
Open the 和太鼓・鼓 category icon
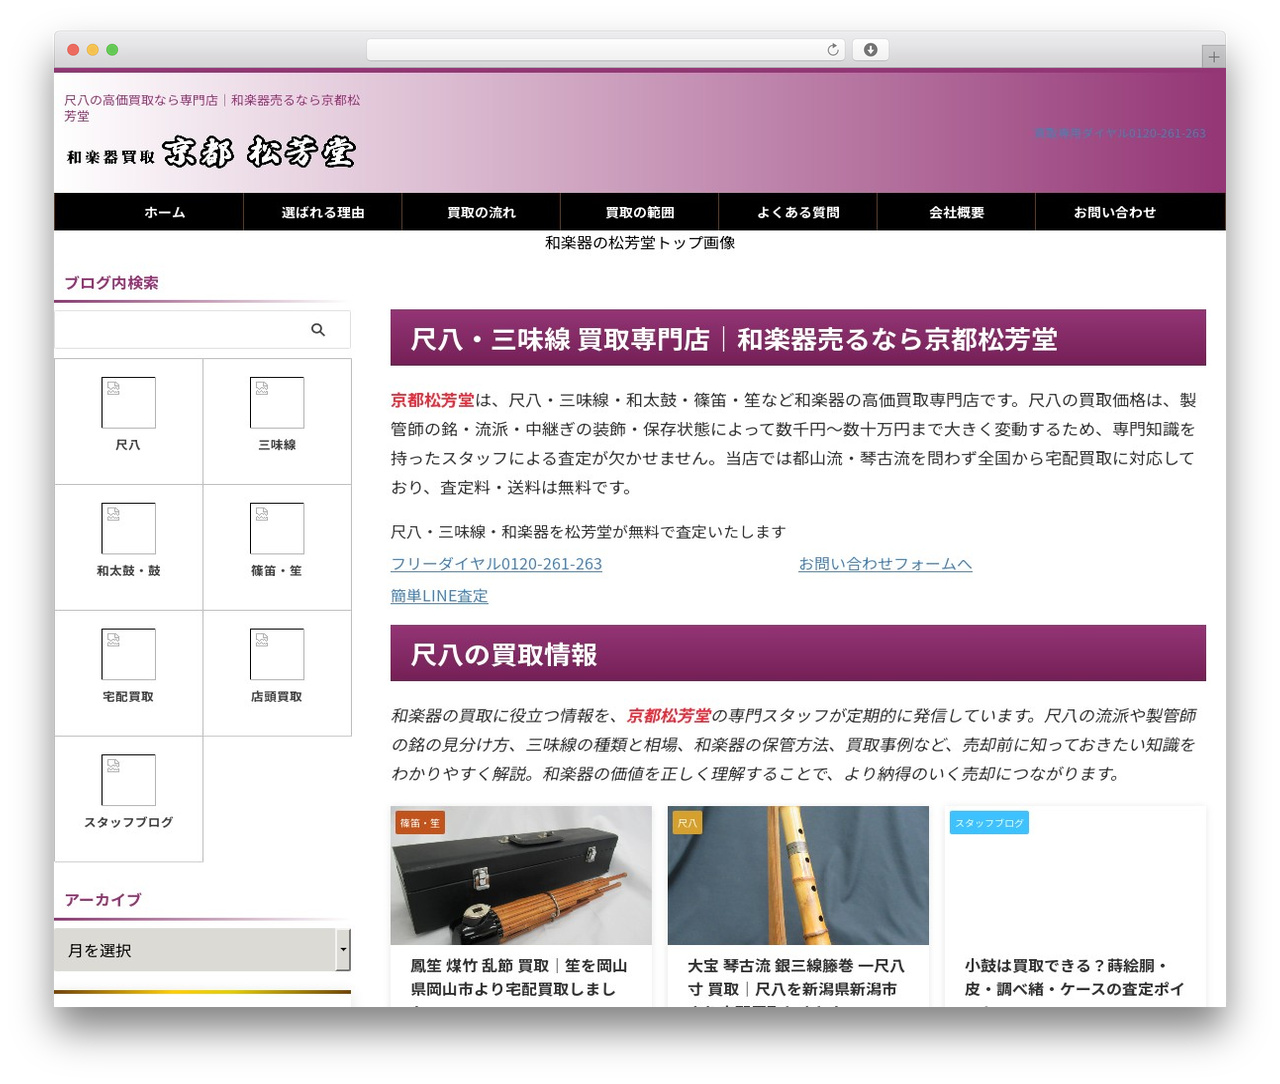tap(128, 529)
